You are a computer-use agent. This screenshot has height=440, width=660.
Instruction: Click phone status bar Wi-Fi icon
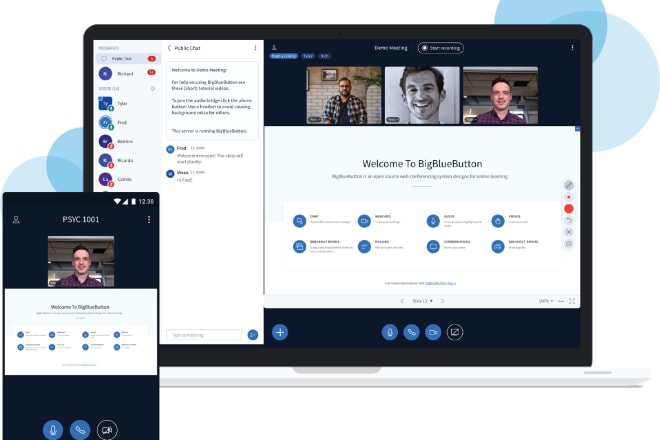click(117, 202)
